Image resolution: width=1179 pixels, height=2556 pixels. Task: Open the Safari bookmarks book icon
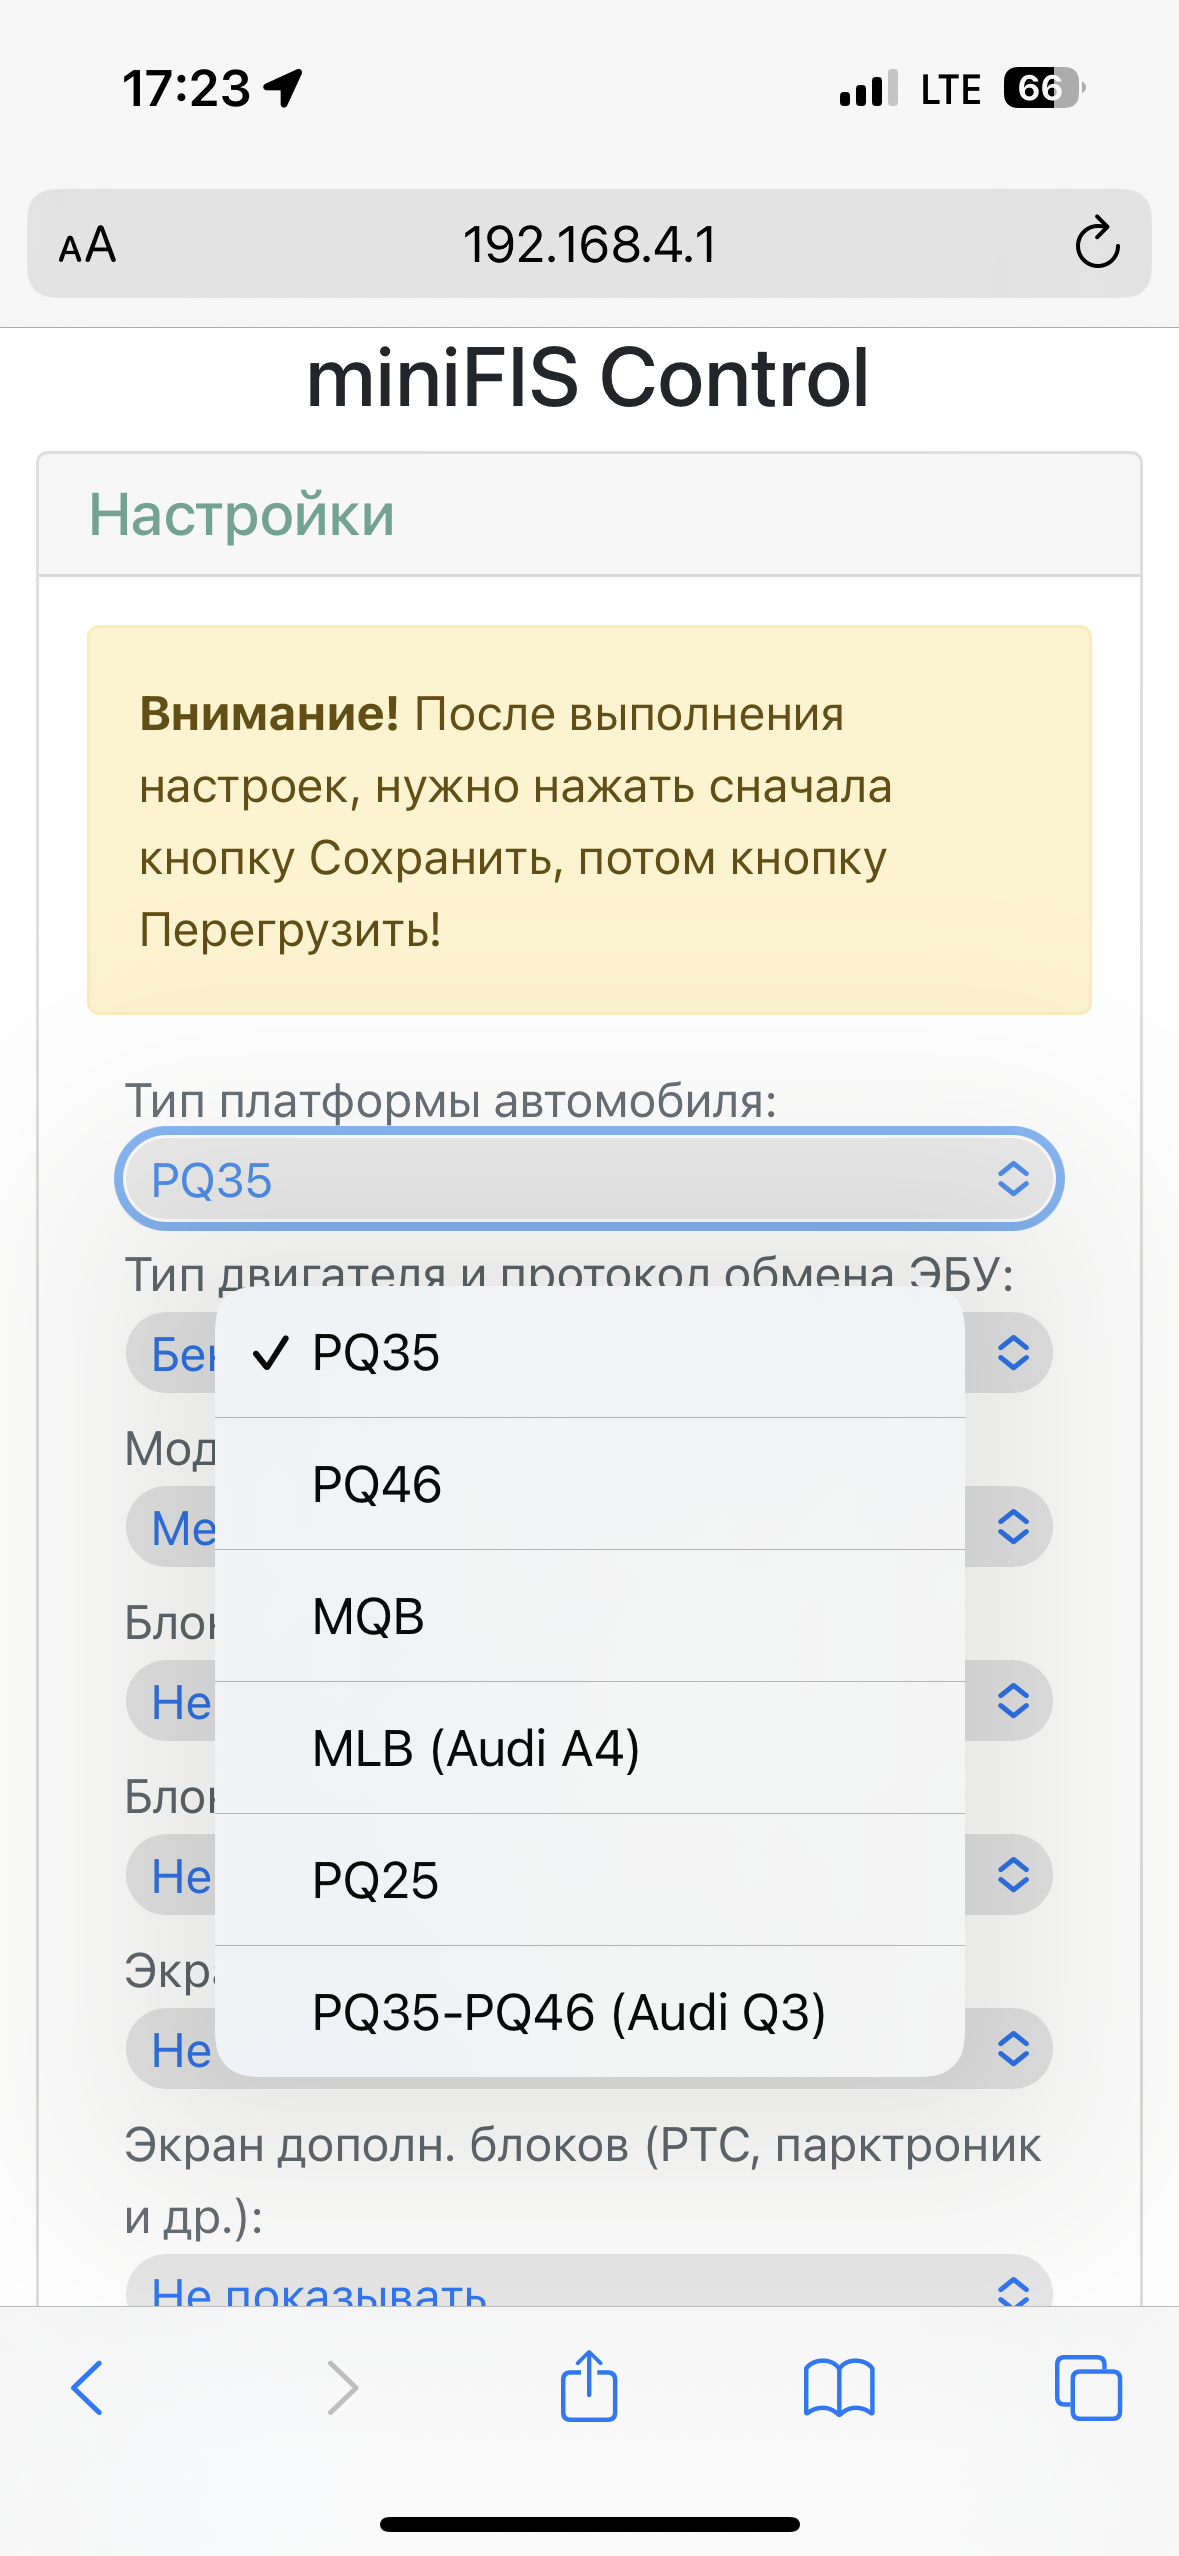pos(839,2388)
